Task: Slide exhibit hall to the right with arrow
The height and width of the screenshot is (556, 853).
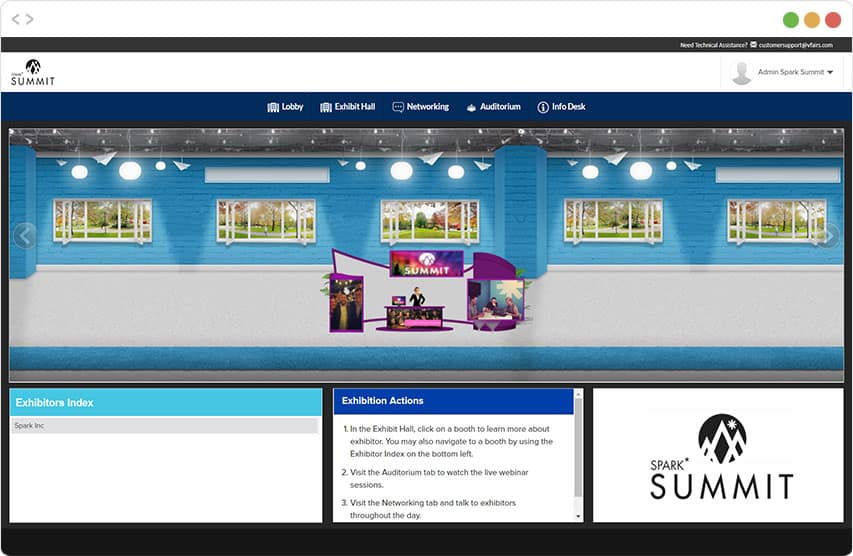Action: point(829,236)
